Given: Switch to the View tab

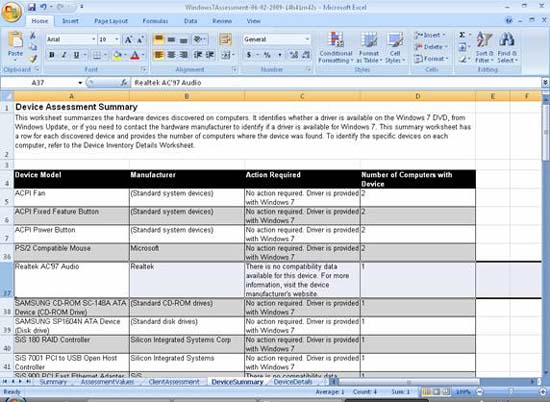Looking at the screenshot, I should point(253,21).
